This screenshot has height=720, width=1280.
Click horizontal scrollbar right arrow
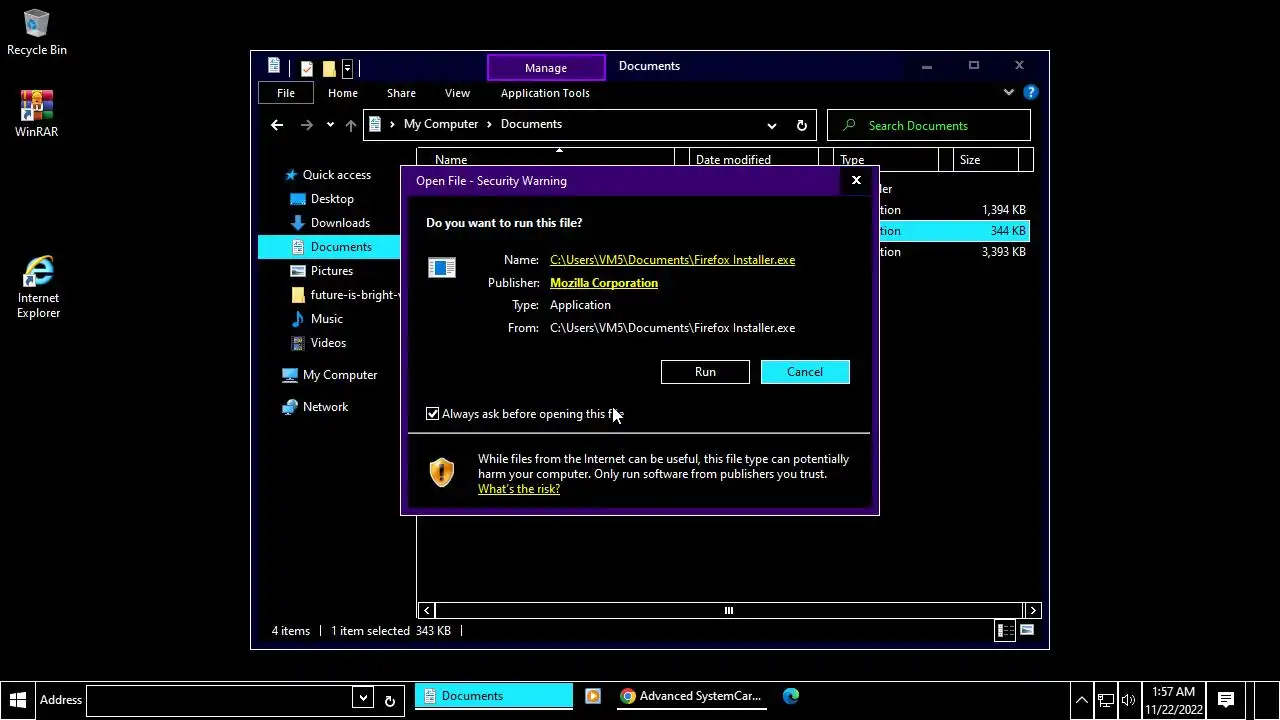[1033, 610]
